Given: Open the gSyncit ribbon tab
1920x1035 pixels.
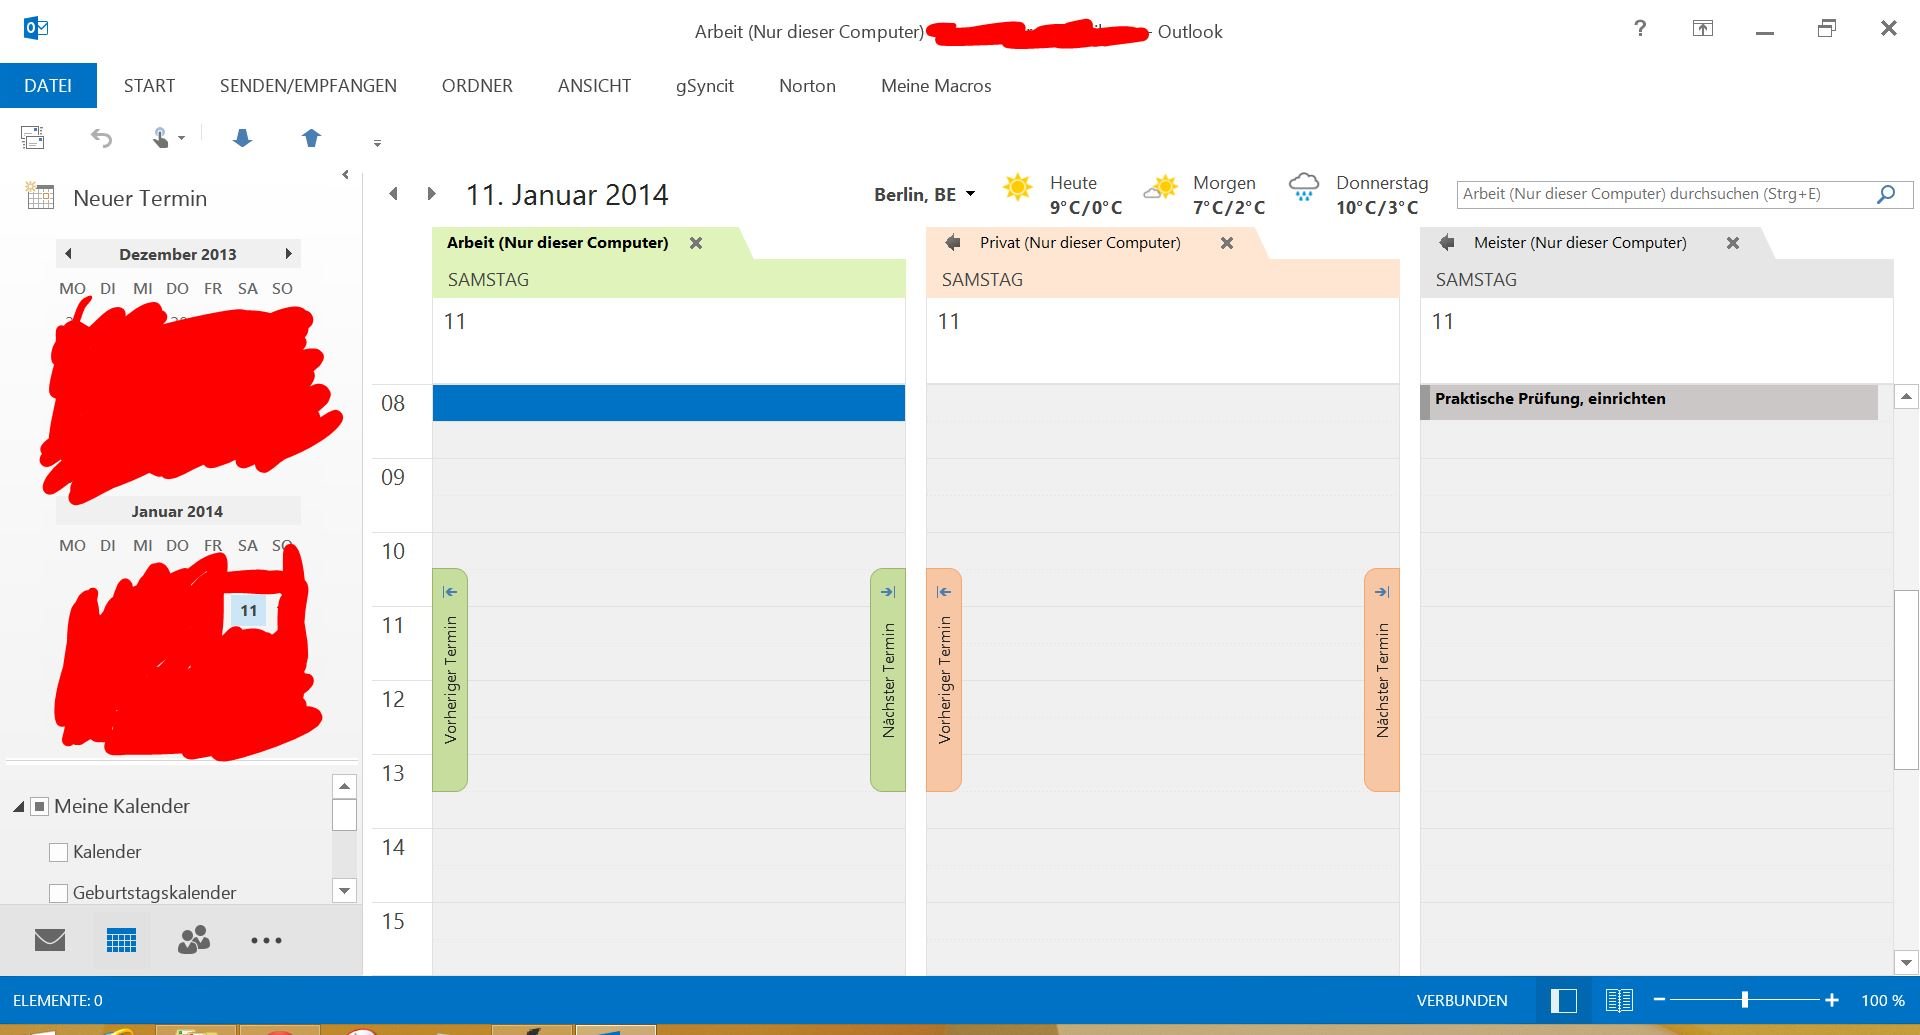Looking at the screenshot, I should click(x=705, y=85).
